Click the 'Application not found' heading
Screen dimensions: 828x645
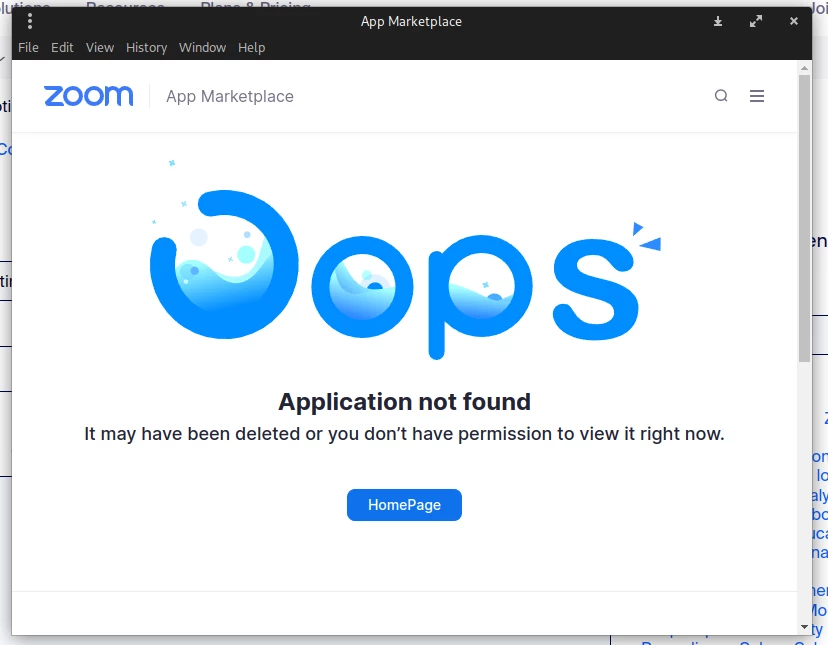(x=404, y=402)
